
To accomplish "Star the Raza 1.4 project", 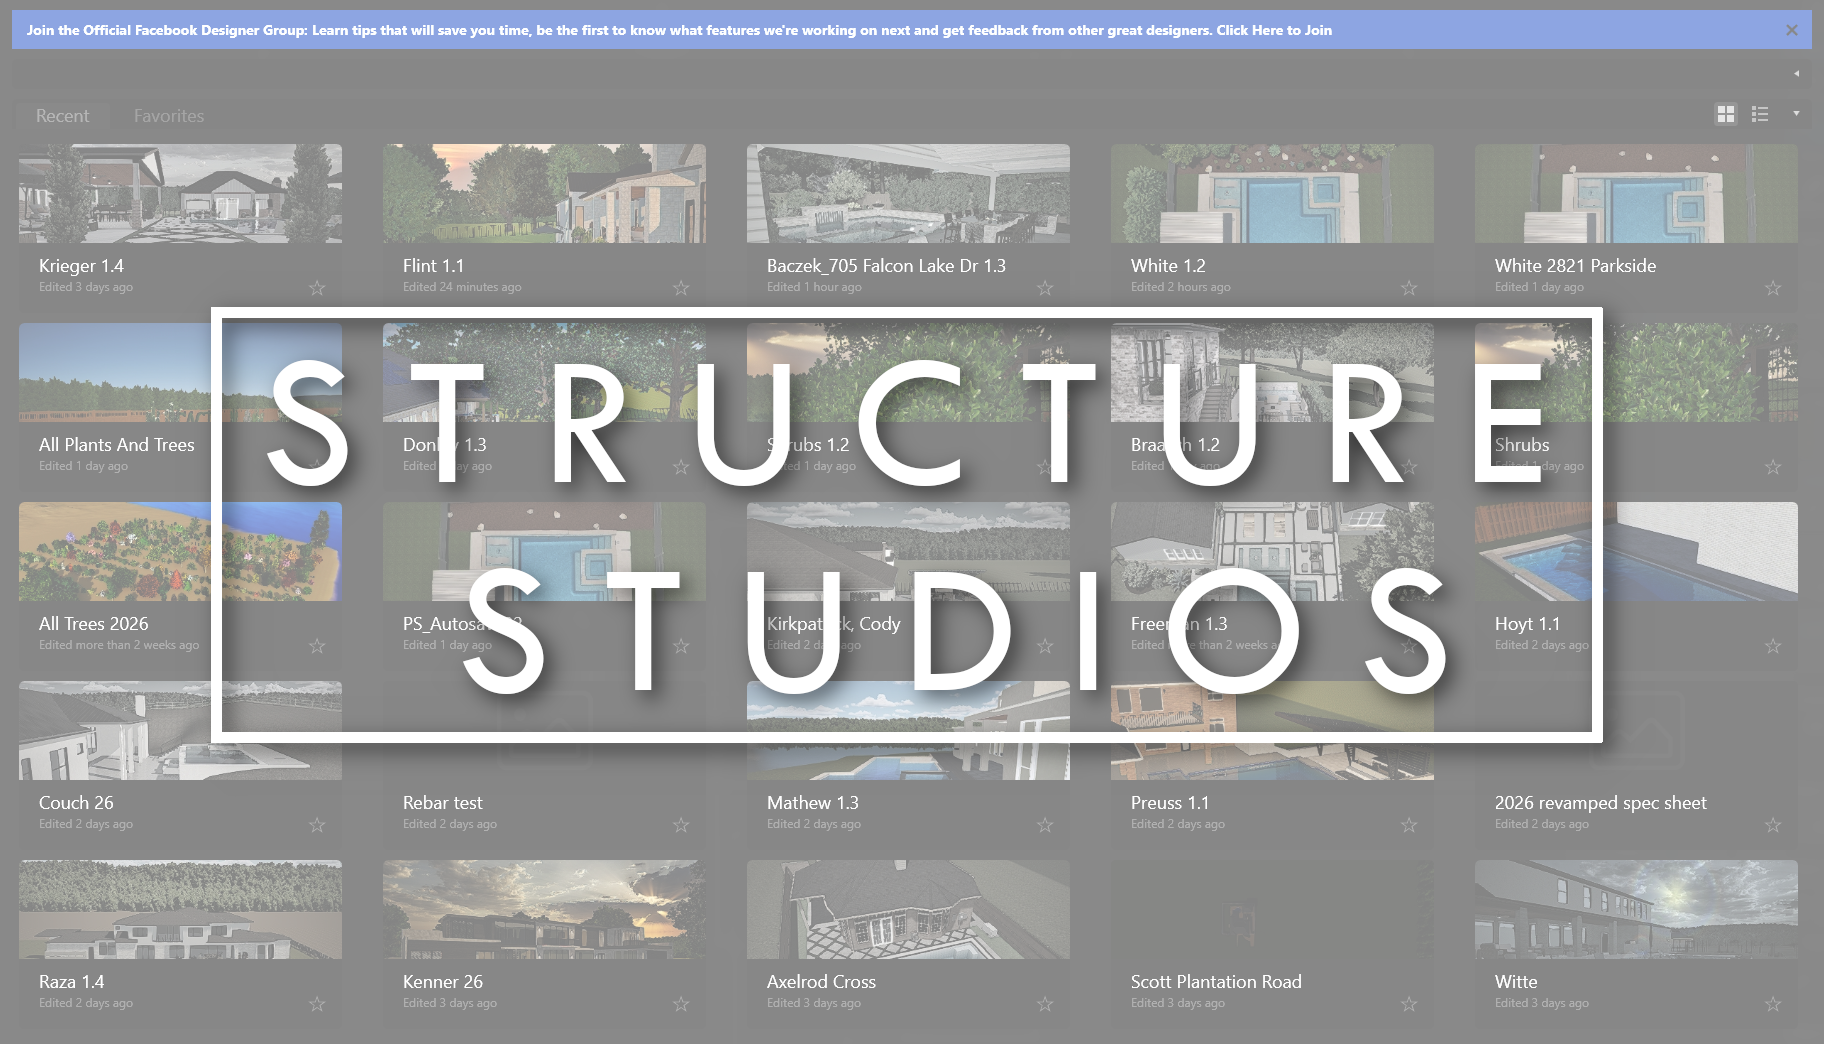I will (x=317, y=1004).
